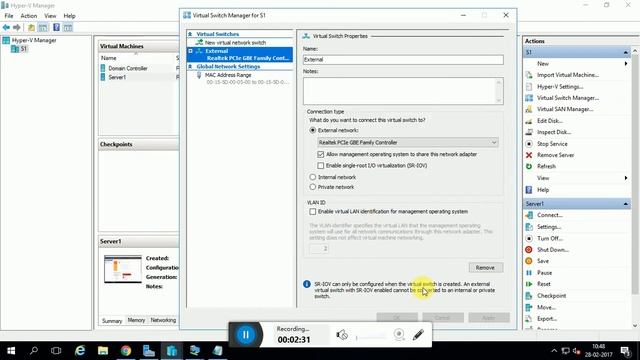The width and height of the screenshot is (640, 360).
Task: Open the Realtek network adapter dropdown
Action: coord(408,142)
